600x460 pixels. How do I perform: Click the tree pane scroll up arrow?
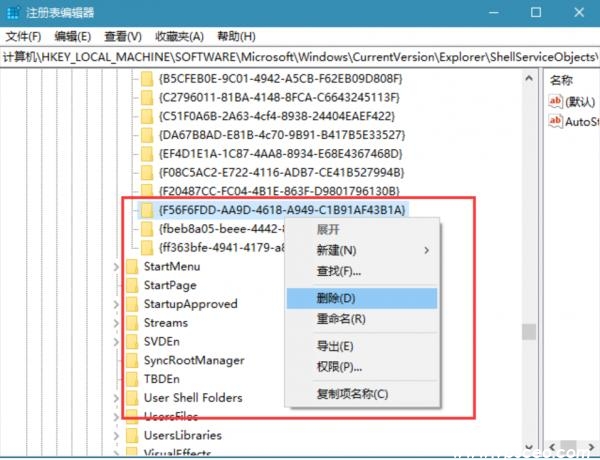click(529, 79)
